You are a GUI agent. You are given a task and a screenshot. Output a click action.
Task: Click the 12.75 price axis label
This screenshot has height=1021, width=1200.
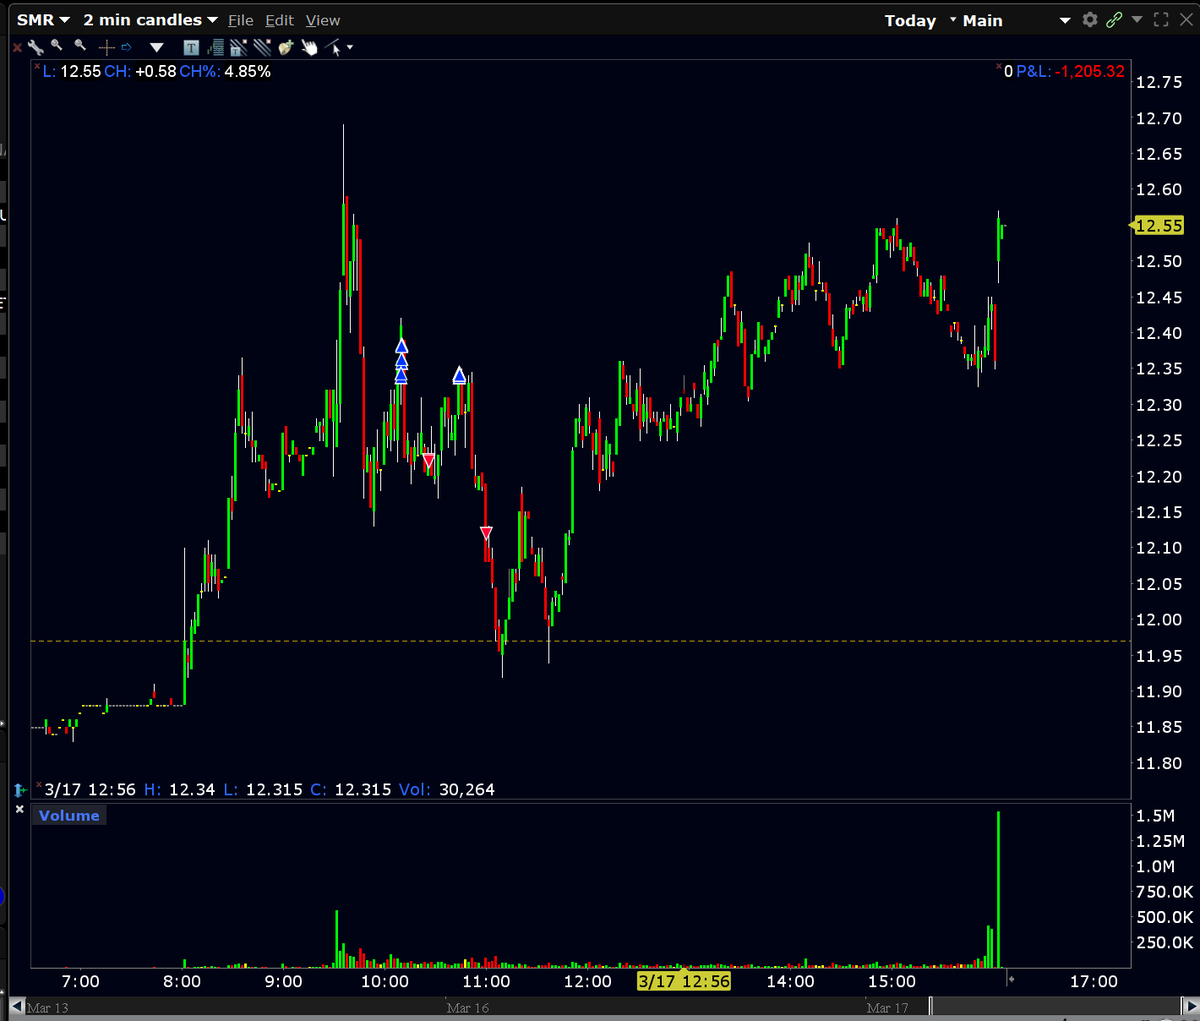click(1159, 82)
